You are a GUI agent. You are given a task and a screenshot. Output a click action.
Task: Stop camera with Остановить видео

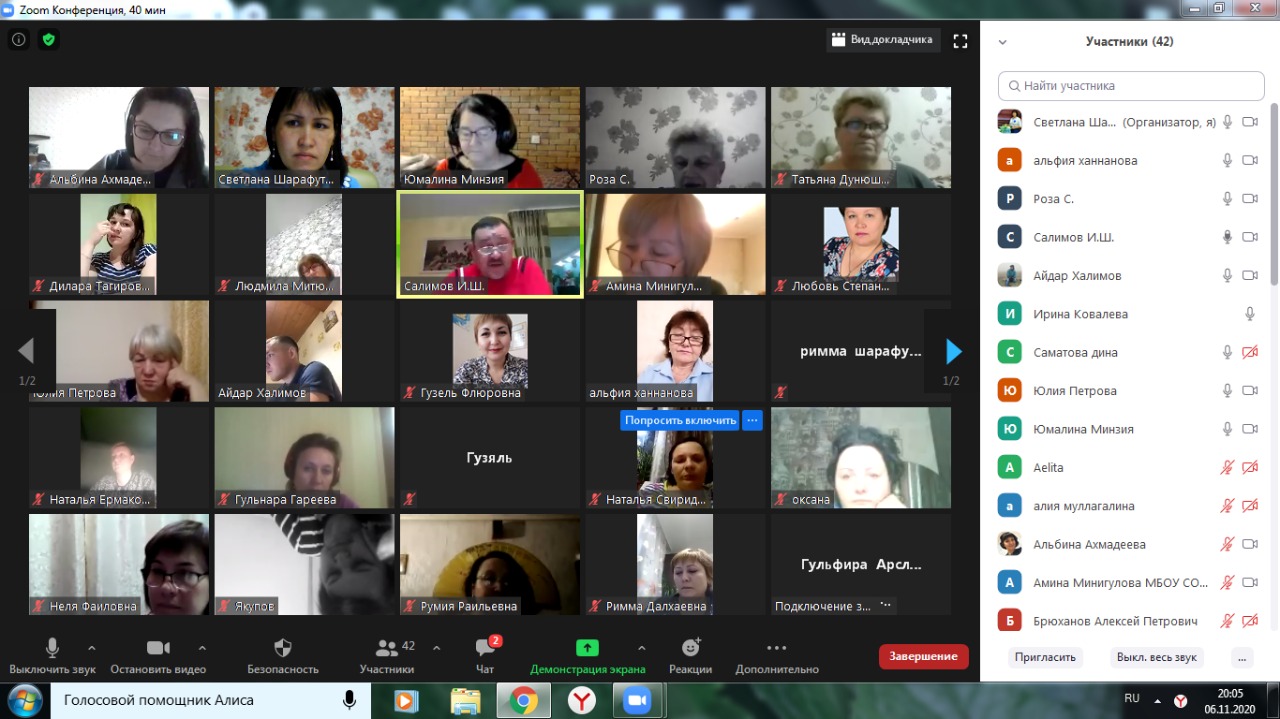point(158,648)
